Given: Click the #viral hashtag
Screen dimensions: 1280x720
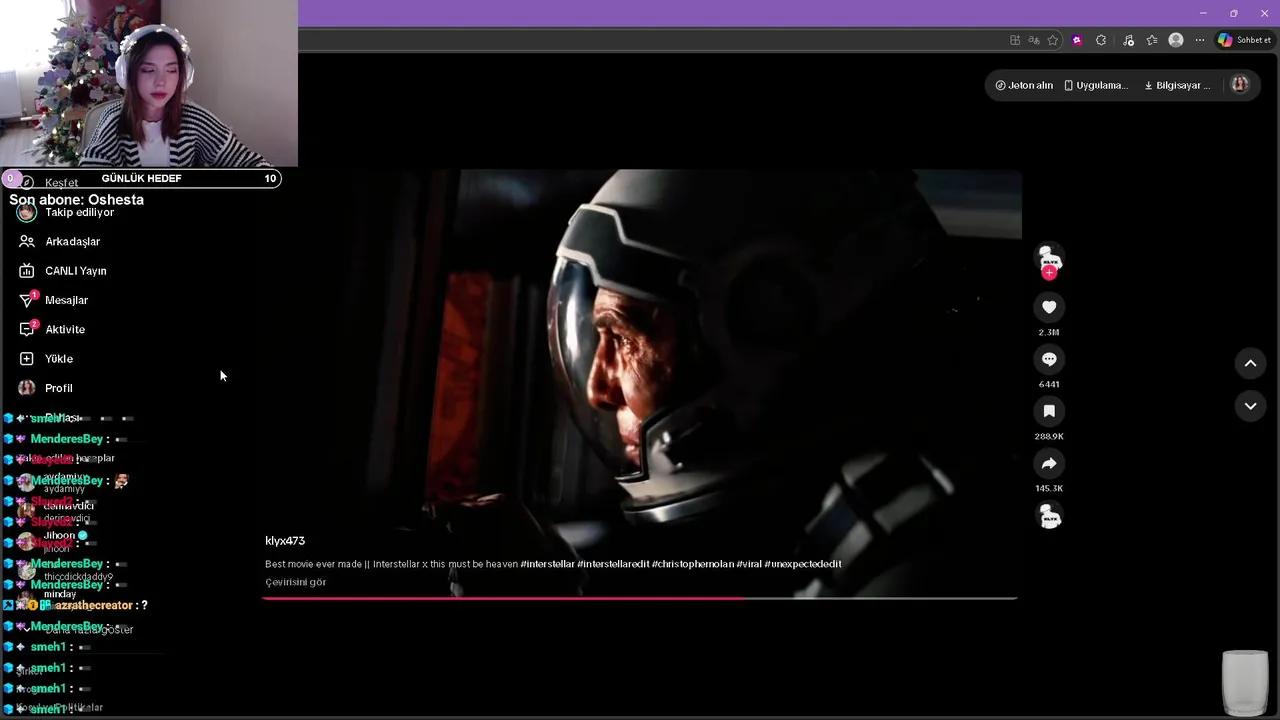Looking at the screenshot, I should 749,564.
